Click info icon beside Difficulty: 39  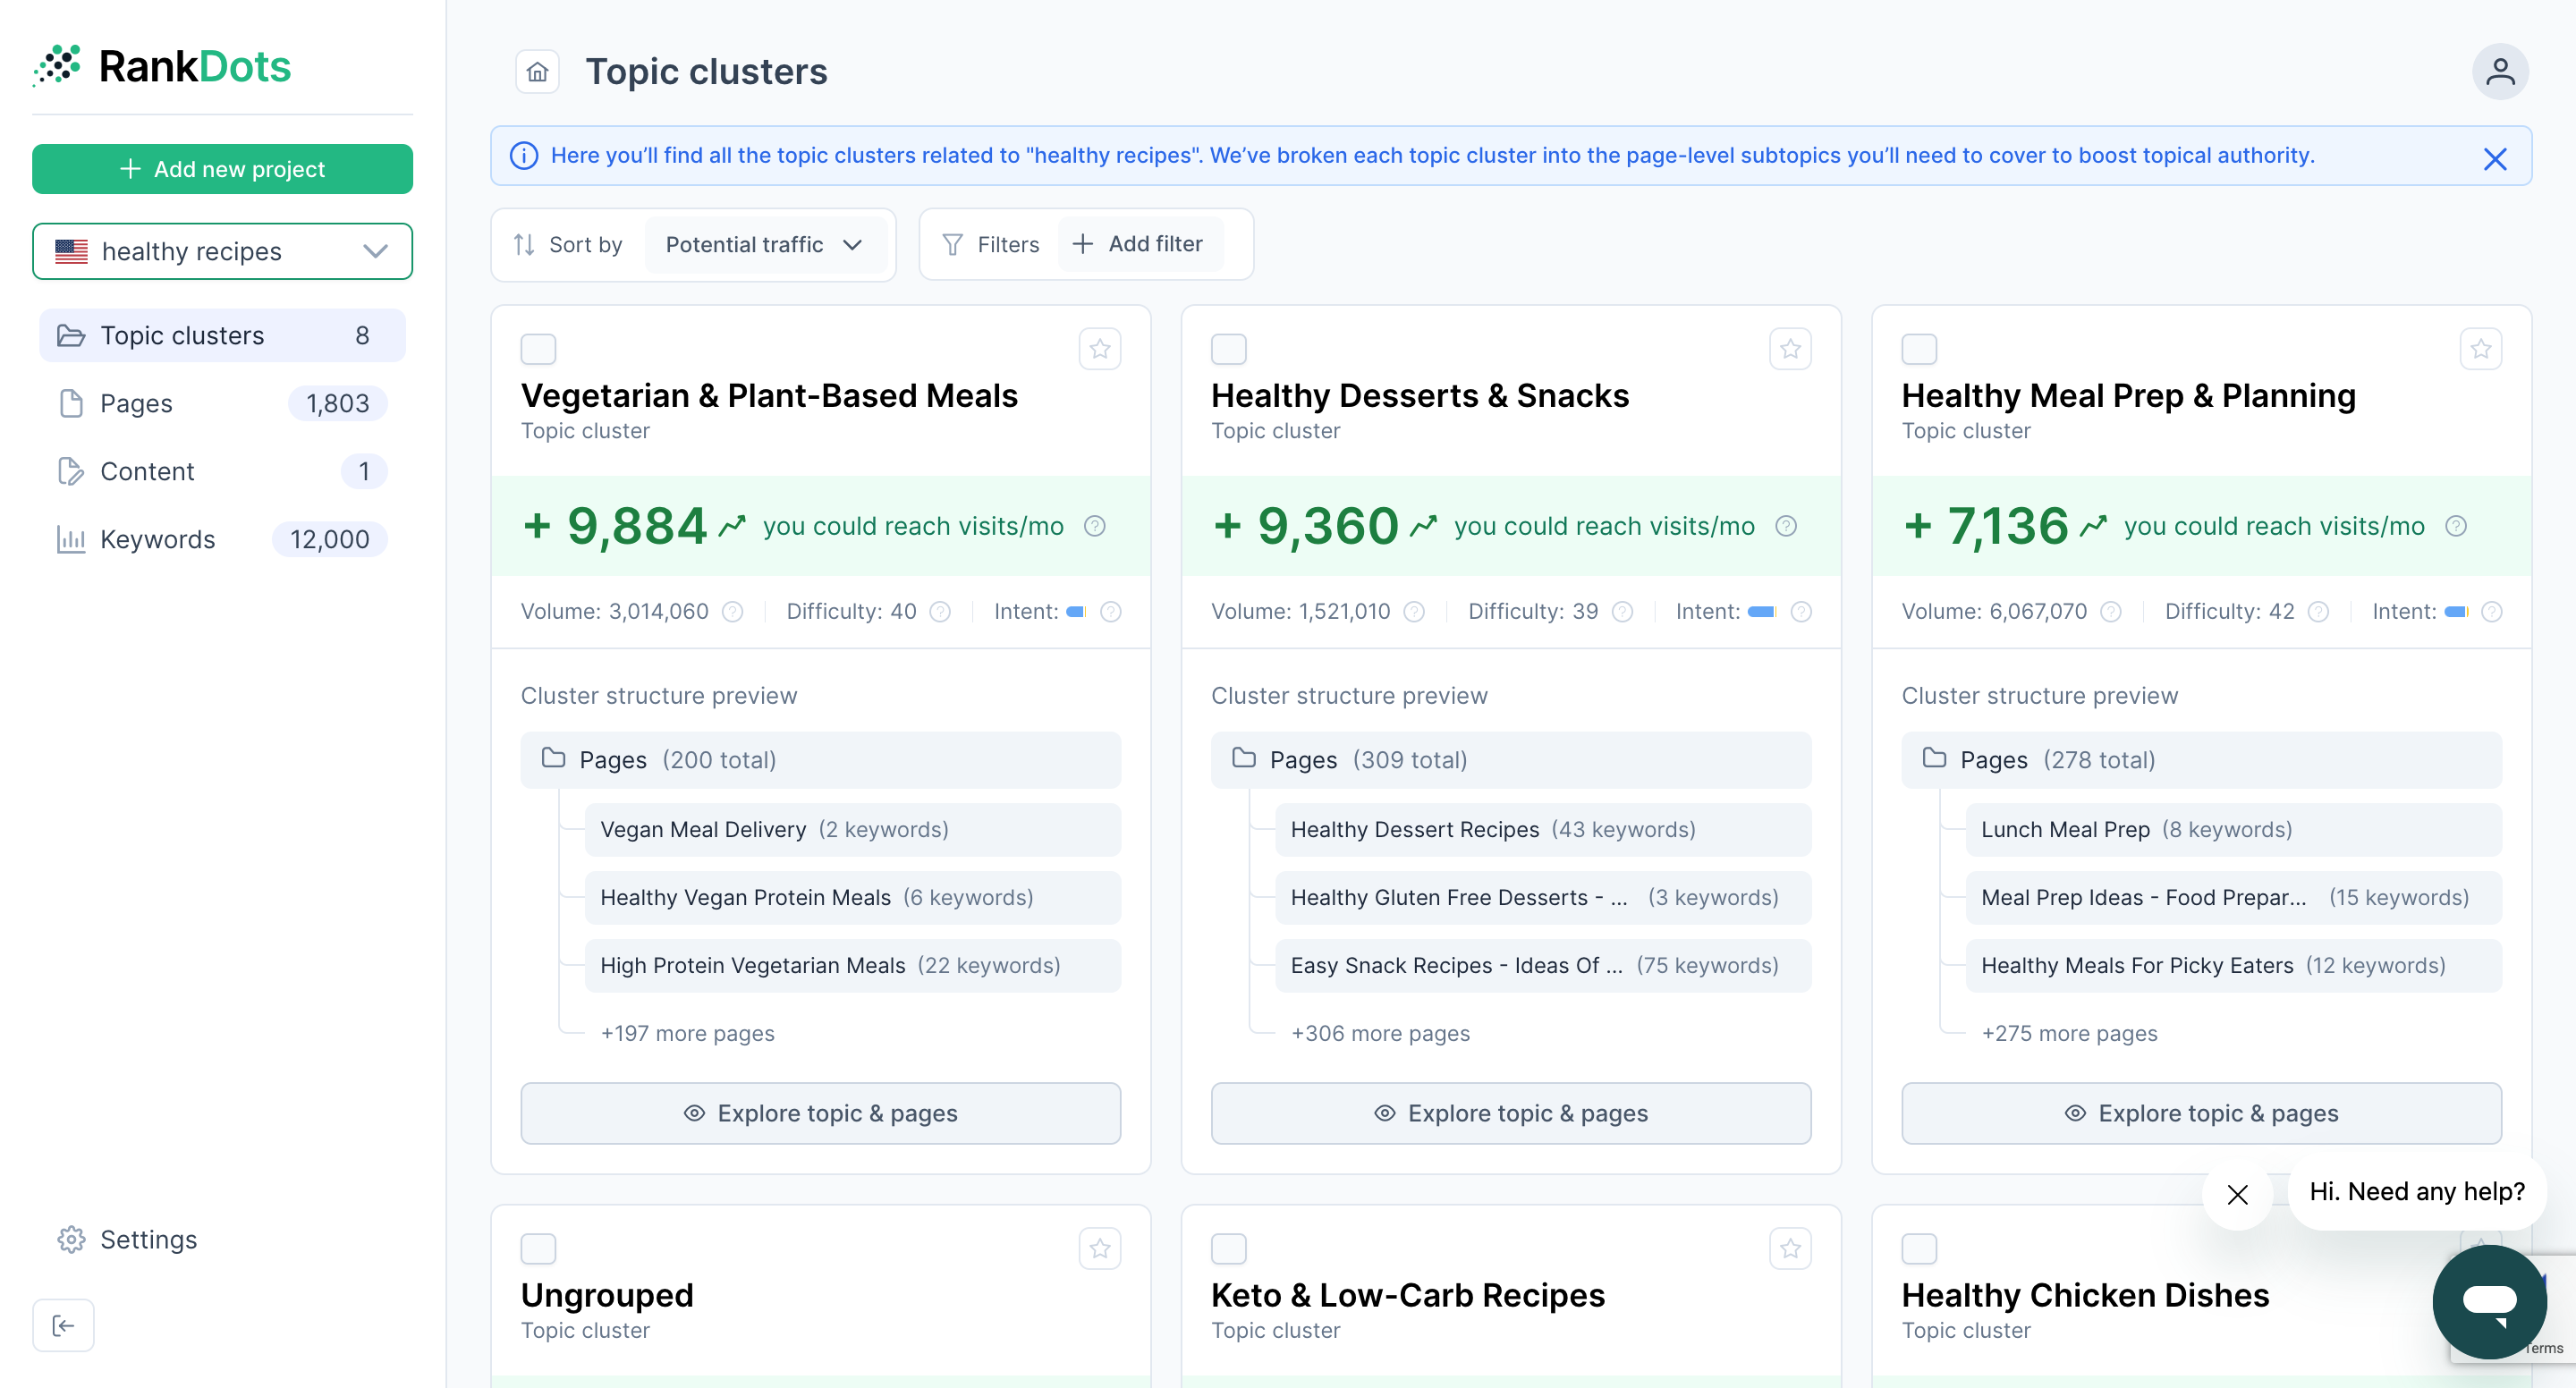[x=1622, y=612]
